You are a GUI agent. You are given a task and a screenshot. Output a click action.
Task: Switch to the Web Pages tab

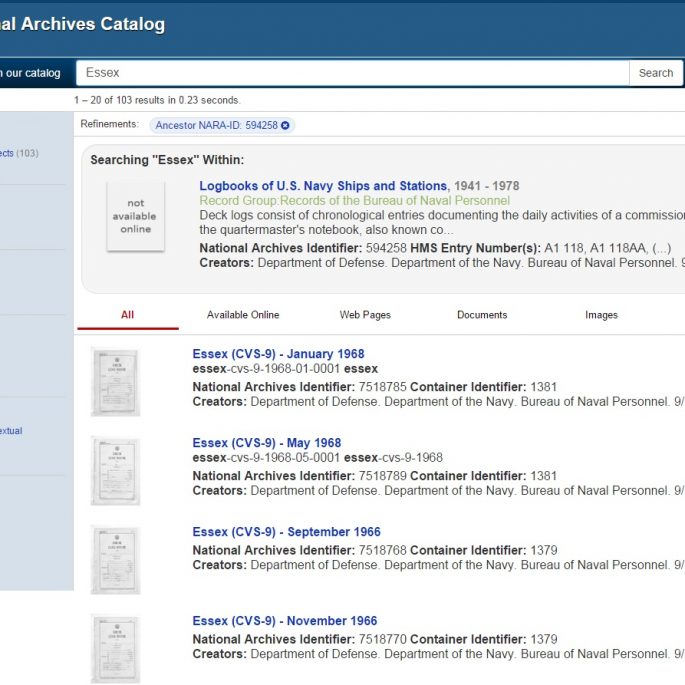click(x=365, y=315)
